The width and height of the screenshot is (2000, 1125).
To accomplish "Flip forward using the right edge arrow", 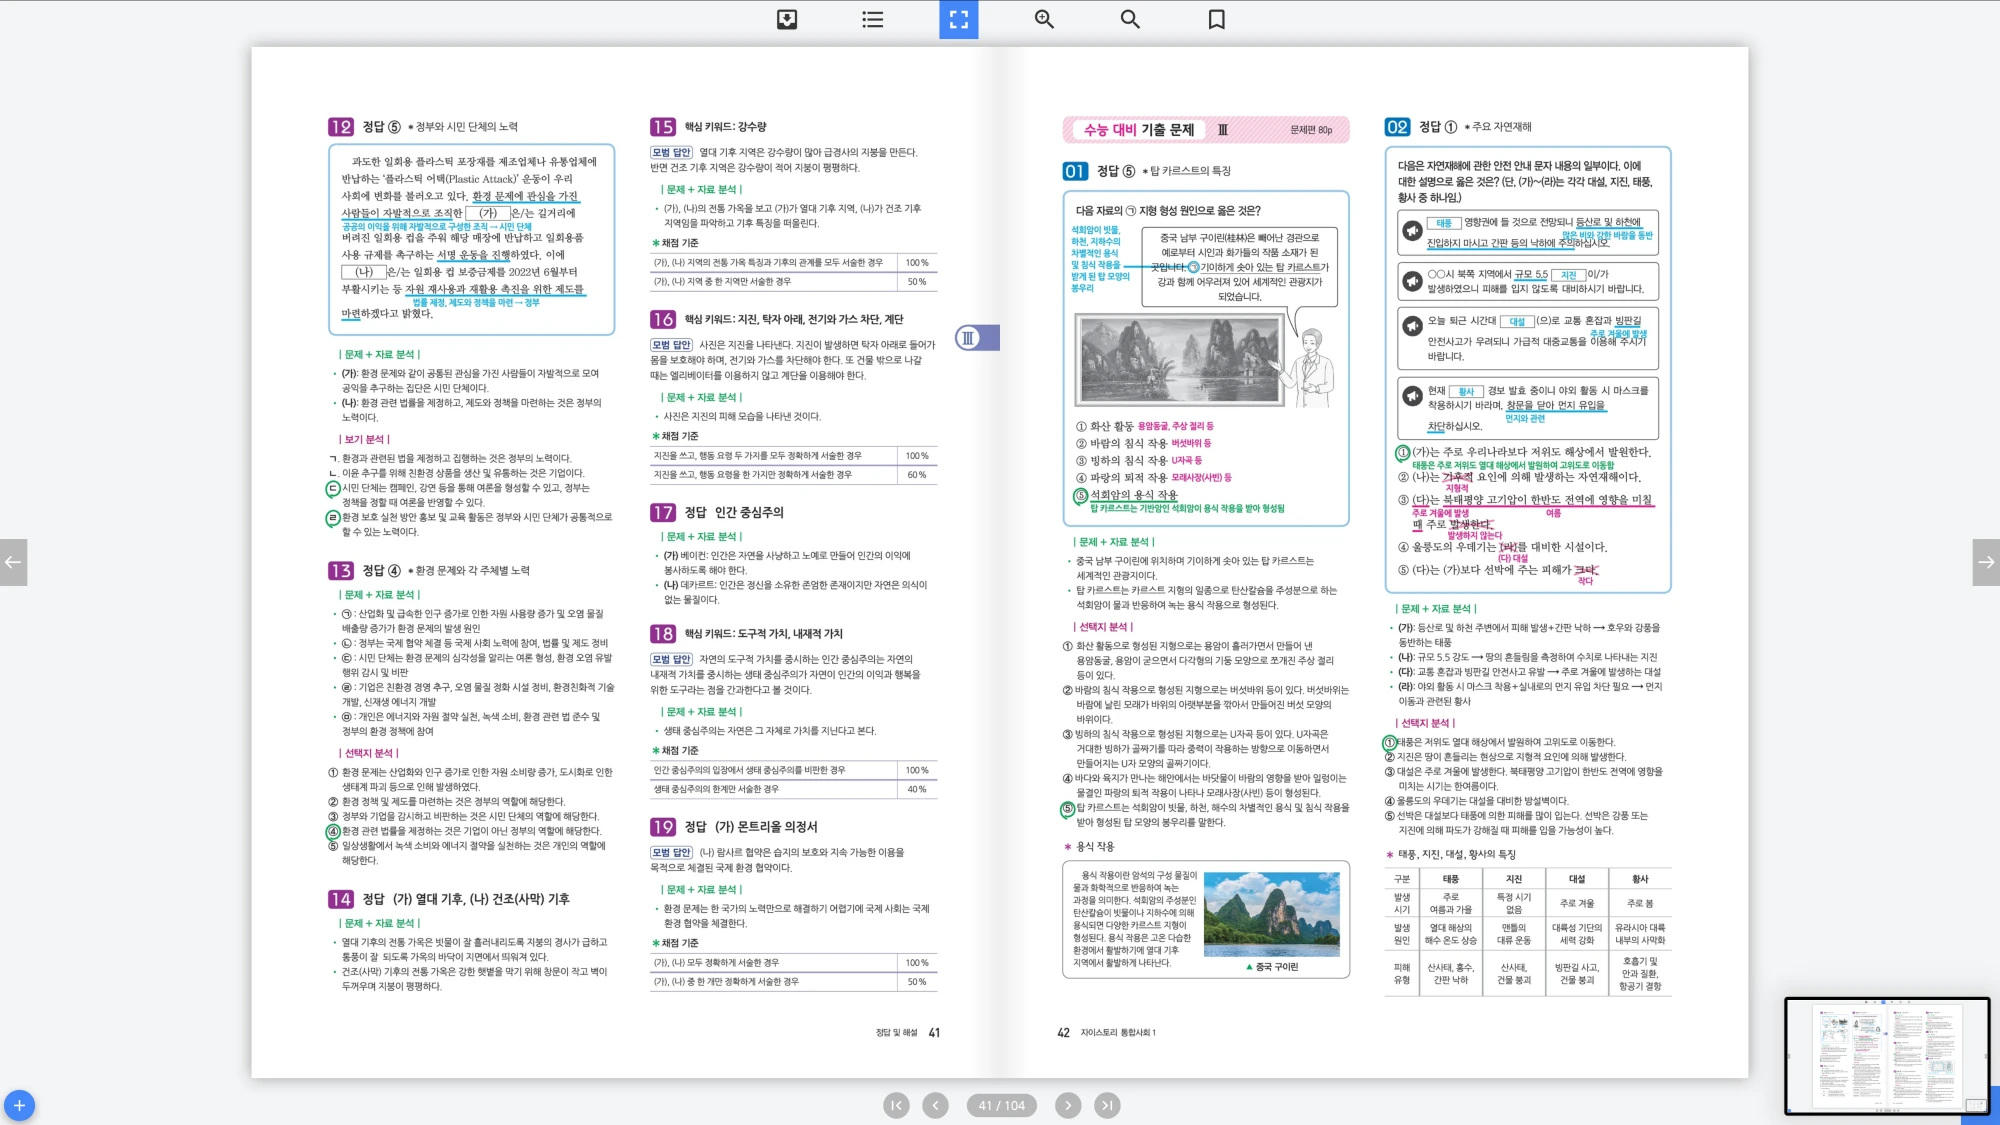I will [x=1986, y=562].
